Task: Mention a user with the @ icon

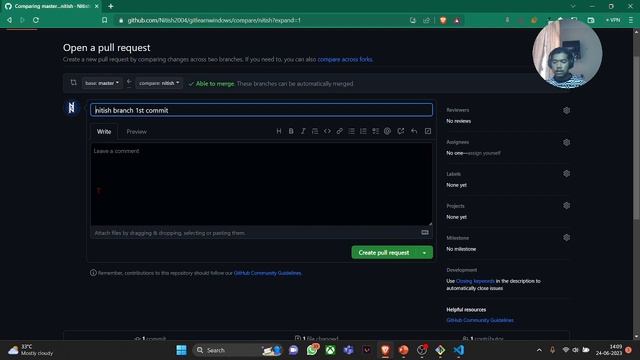Action: click(387, 131)
